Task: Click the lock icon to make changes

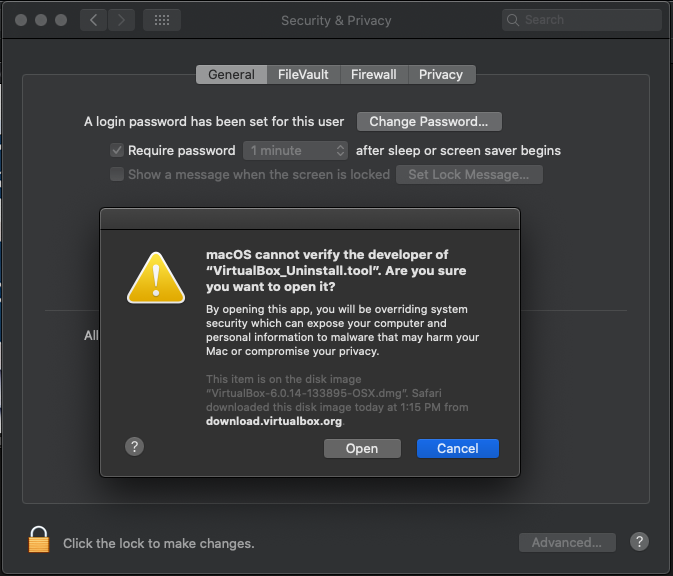Action: [x=39, y=540]
